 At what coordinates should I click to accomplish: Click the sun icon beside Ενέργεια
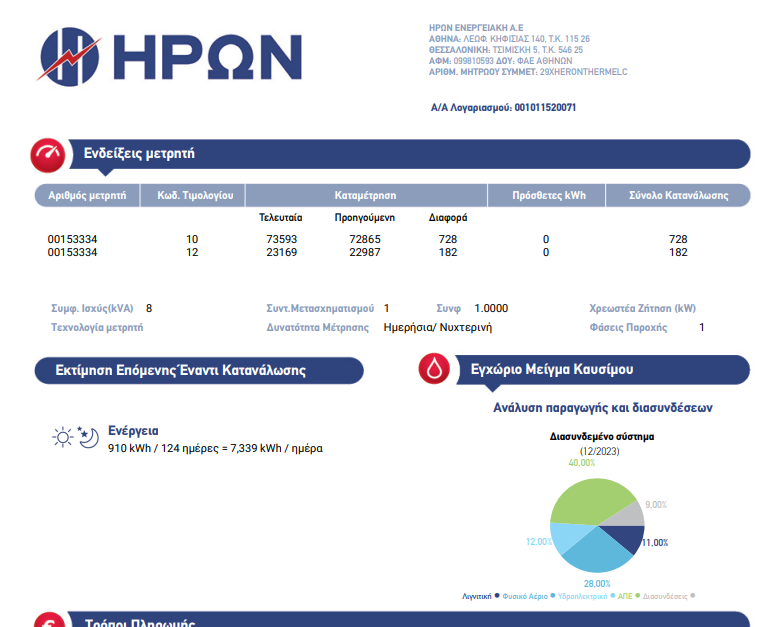point(63,437)
